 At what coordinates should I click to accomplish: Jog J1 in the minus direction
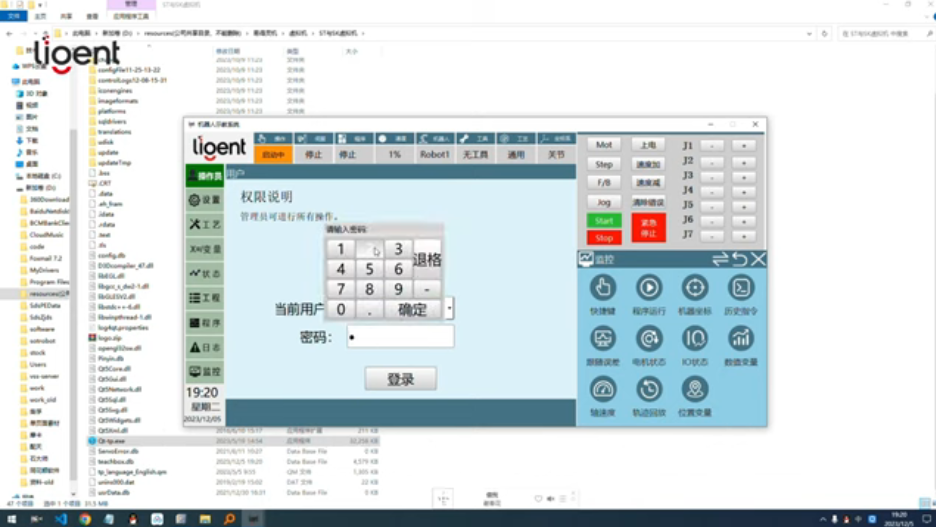pyautogui.click(x=712, y=146)
